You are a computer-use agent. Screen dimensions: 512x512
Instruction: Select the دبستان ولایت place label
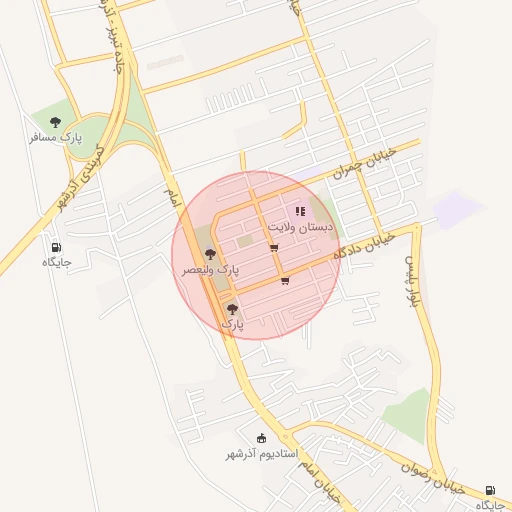301,228
